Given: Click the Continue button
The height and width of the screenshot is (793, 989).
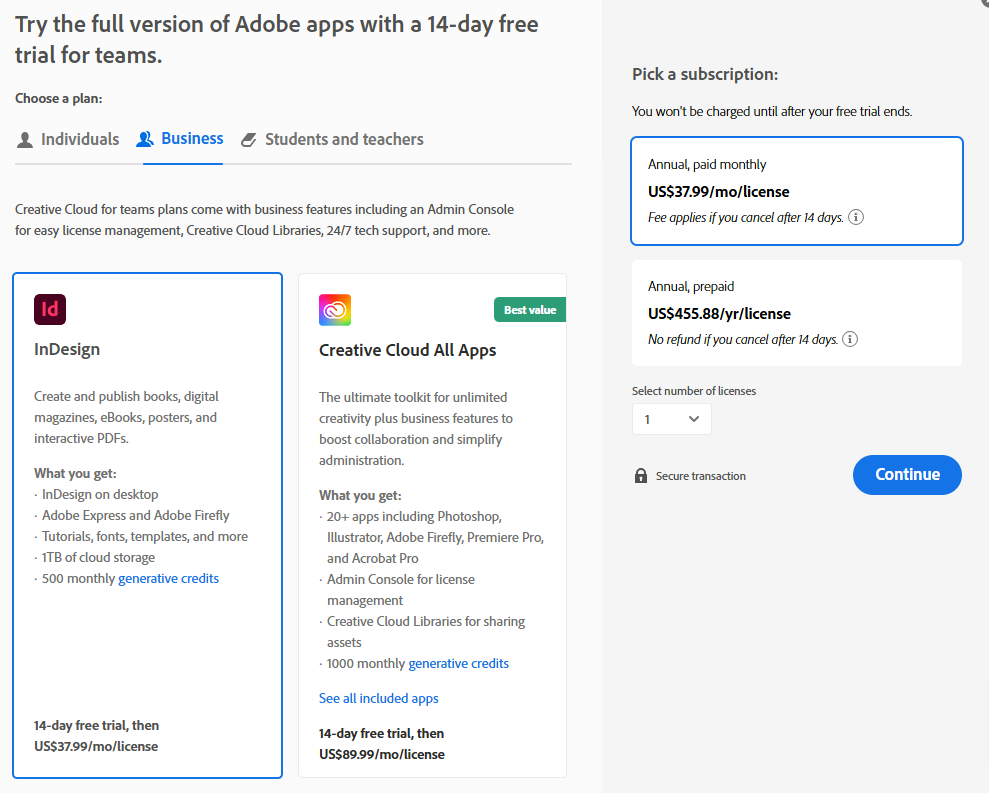Looking at the screenshot, I should point(907,474).
